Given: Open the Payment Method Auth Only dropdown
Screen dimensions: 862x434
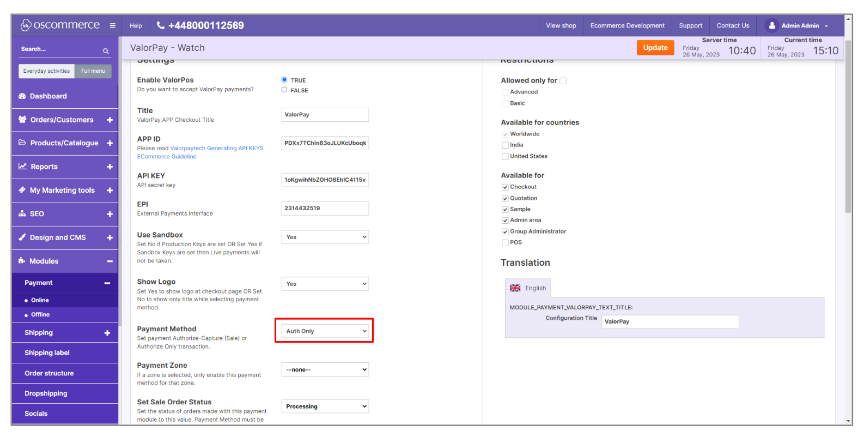Looking at the screenshot, I should (325, 331).
